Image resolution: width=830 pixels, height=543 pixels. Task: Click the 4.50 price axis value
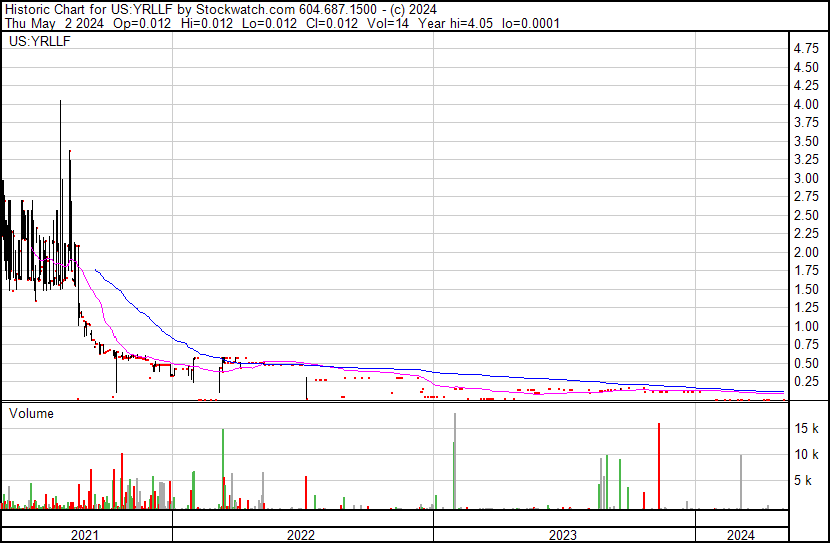tap(806, 67)
